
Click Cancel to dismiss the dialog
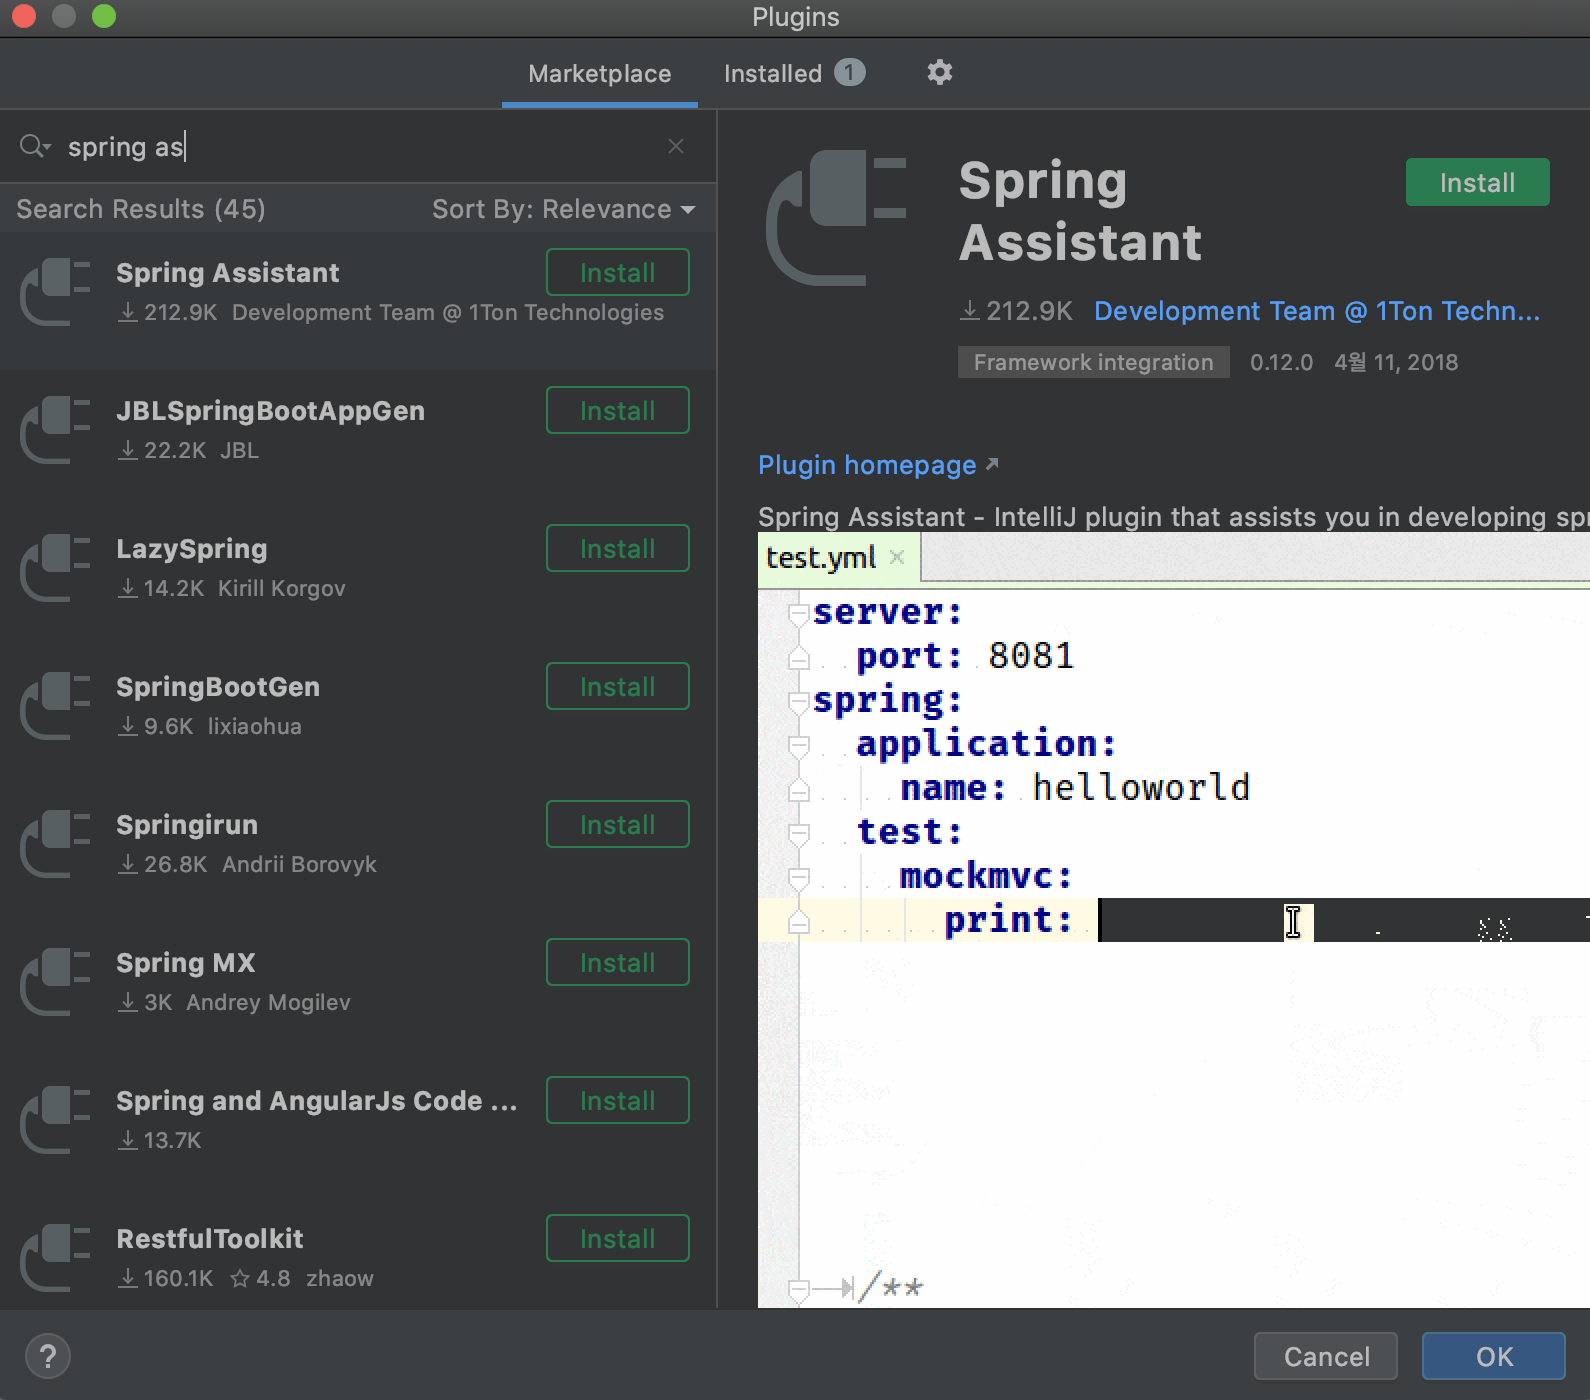click(x=1326, y=1356)
